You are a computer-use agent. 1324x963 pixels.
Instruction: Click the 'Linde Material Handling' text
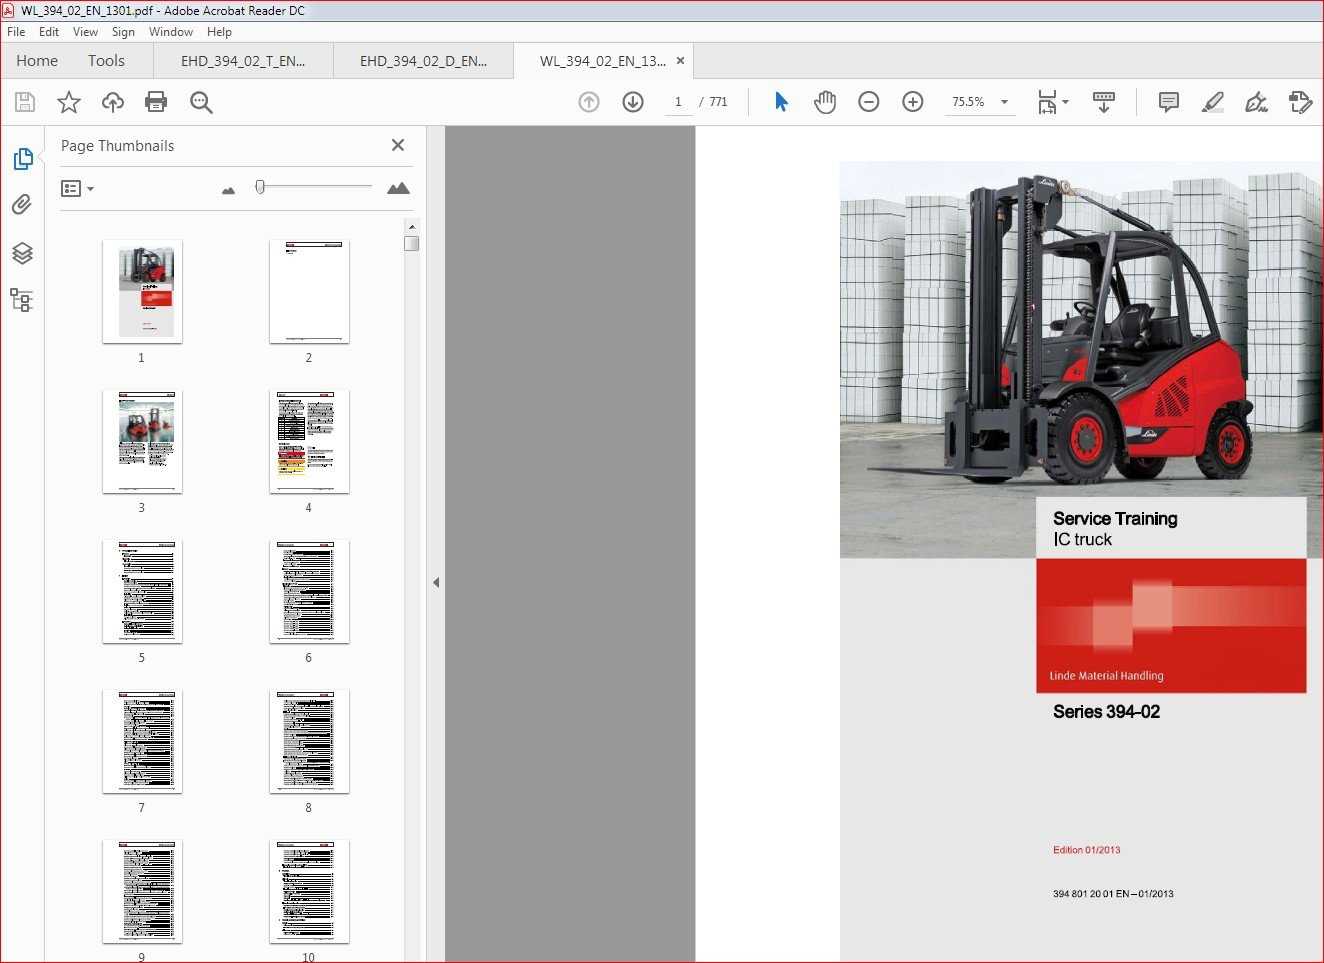[1106, 676]
